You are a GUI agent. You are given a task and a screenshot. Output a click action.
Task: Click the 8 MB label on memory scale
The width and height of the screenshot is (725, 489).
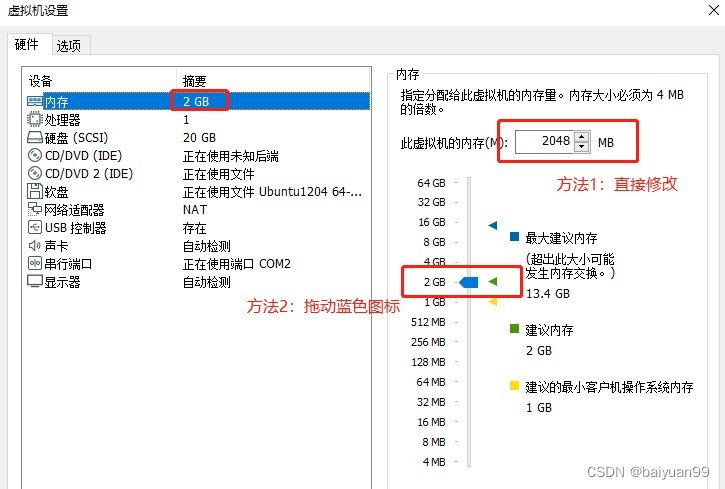click(x=434, y=442)
